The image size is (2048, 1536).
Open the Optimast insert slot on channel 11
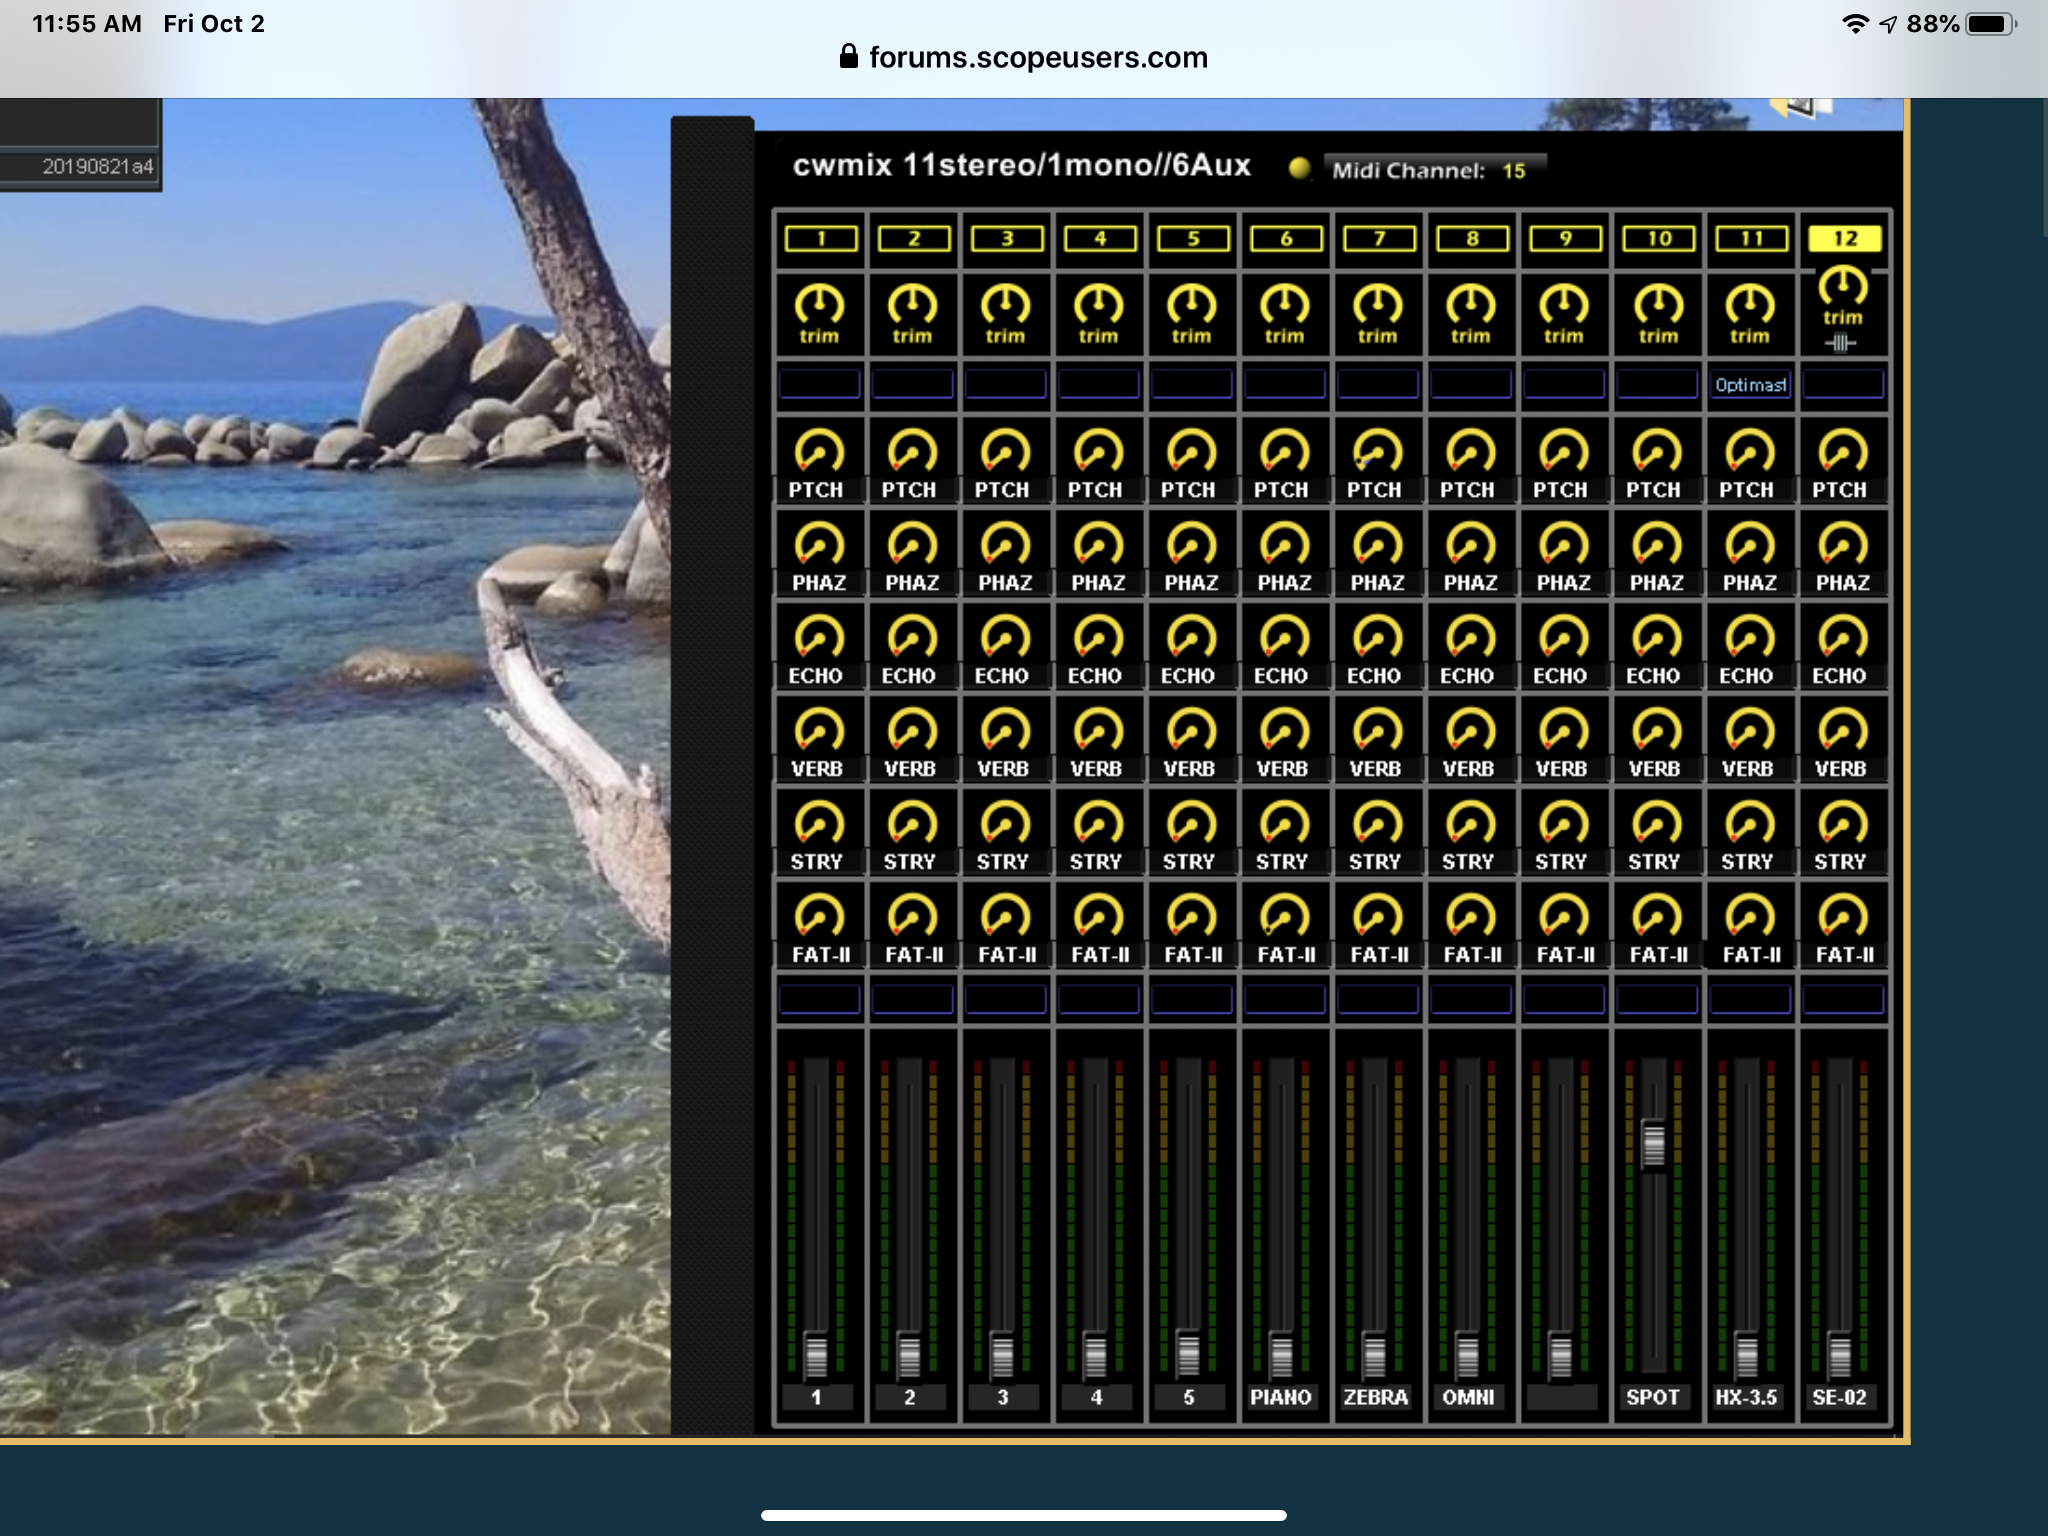point(1750,385)
